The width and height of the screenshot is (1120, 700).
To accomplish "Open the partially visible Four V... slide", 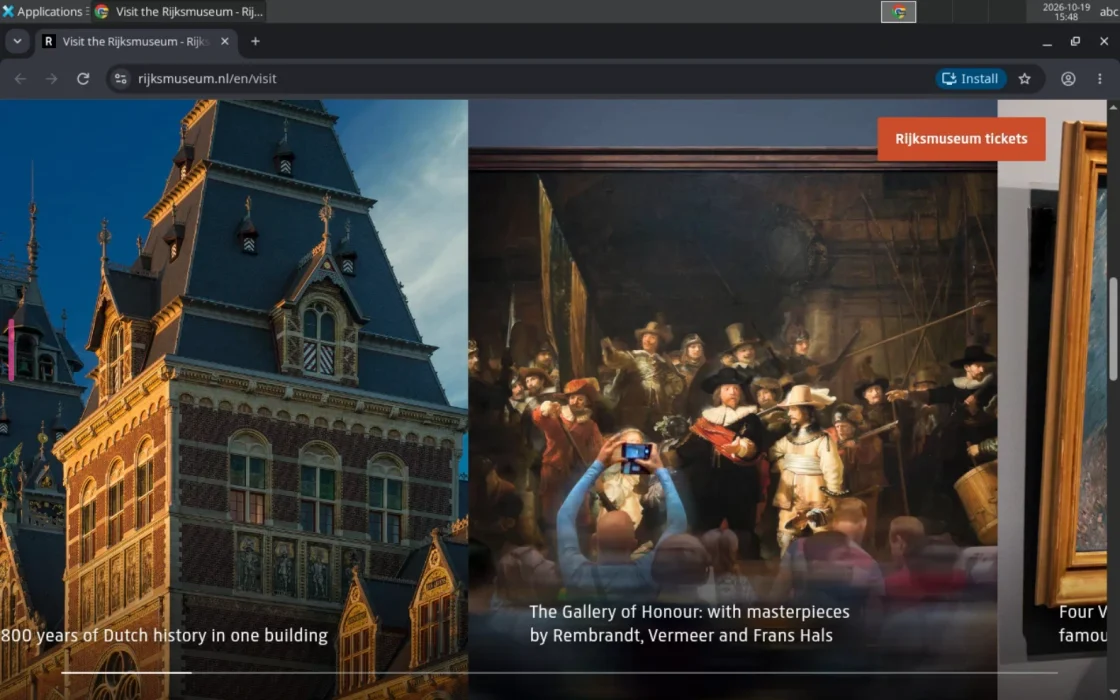I will [1052, 399].
